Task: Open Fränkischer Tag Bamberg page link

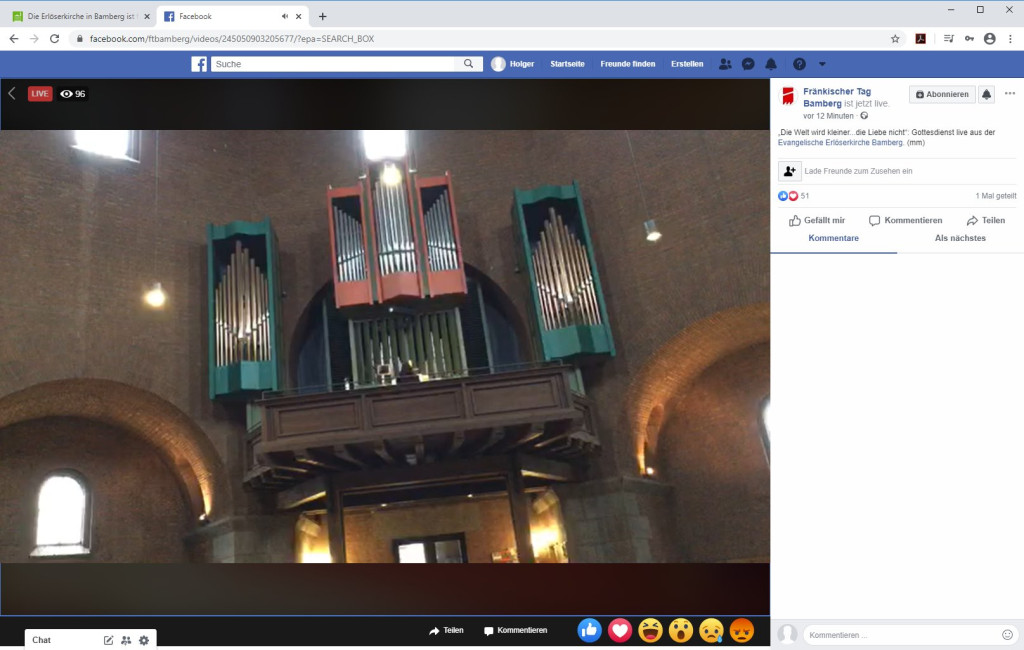Action: [x=837, y=97]
